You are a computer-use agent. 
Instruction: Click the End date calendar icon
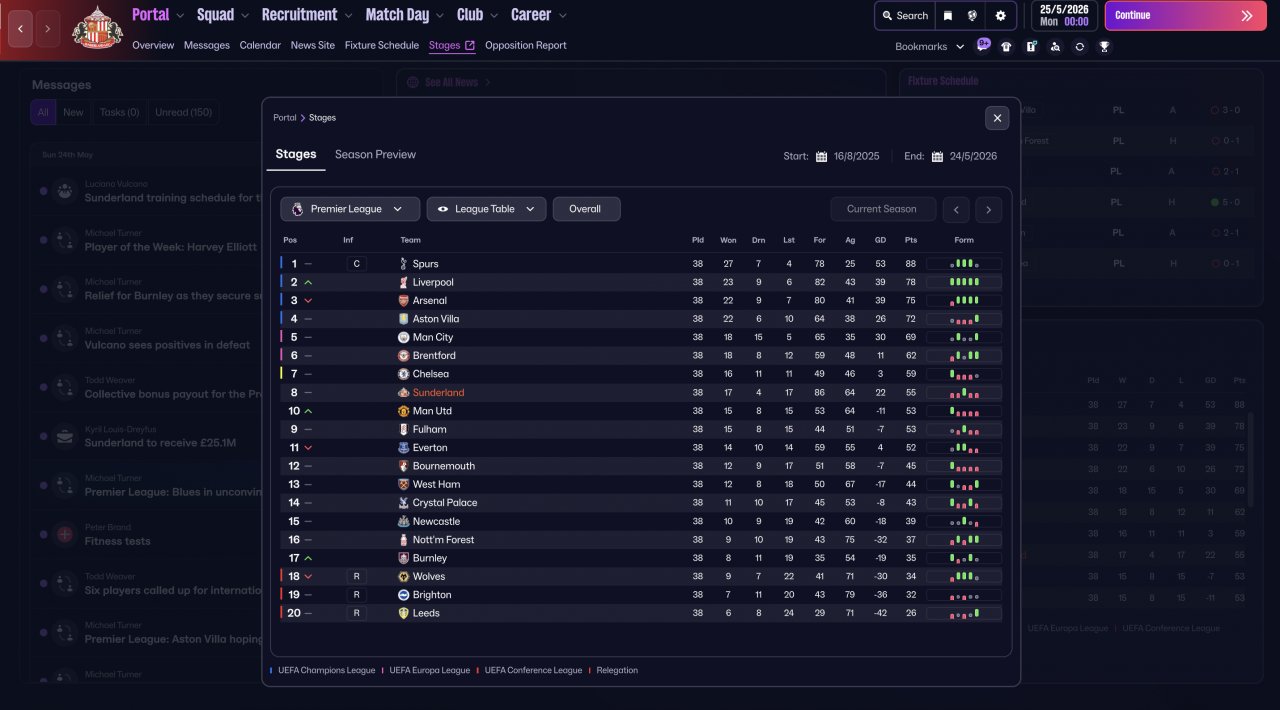coord(937,156)
